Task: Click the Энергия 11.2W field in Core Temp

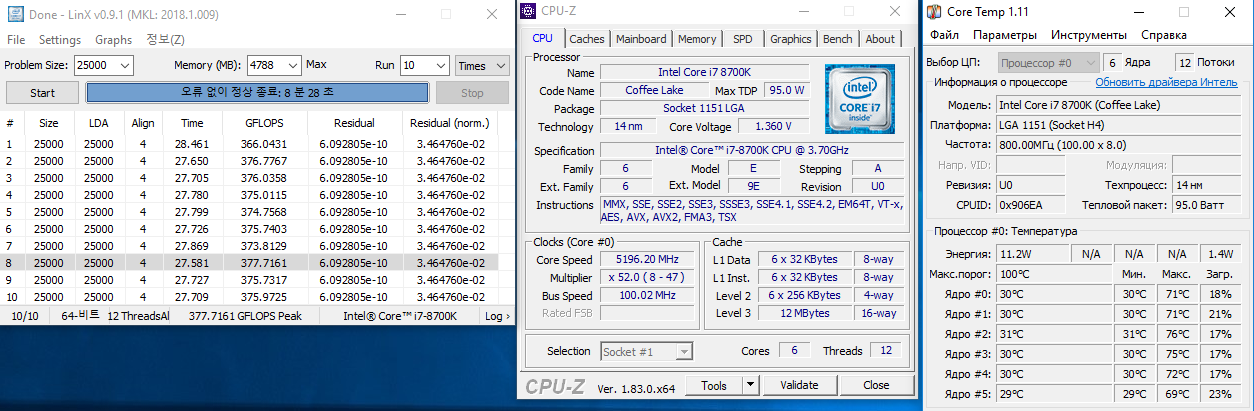Action: click(x=1032, y=254)
